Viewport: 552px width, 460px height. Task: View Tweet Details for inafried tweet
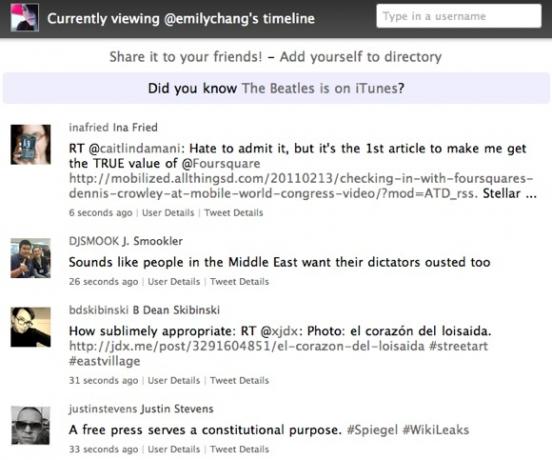click(x=234, y=213)
